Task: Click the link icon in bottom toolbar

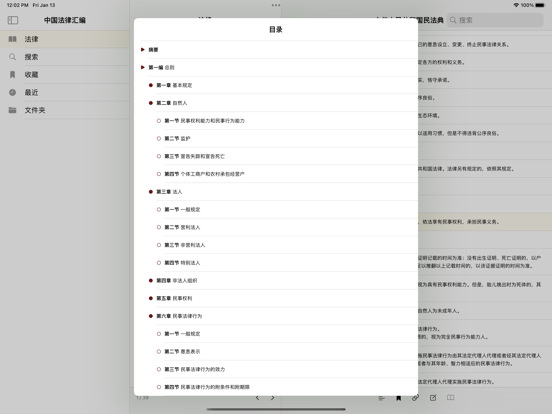Action: click(415, 398)
